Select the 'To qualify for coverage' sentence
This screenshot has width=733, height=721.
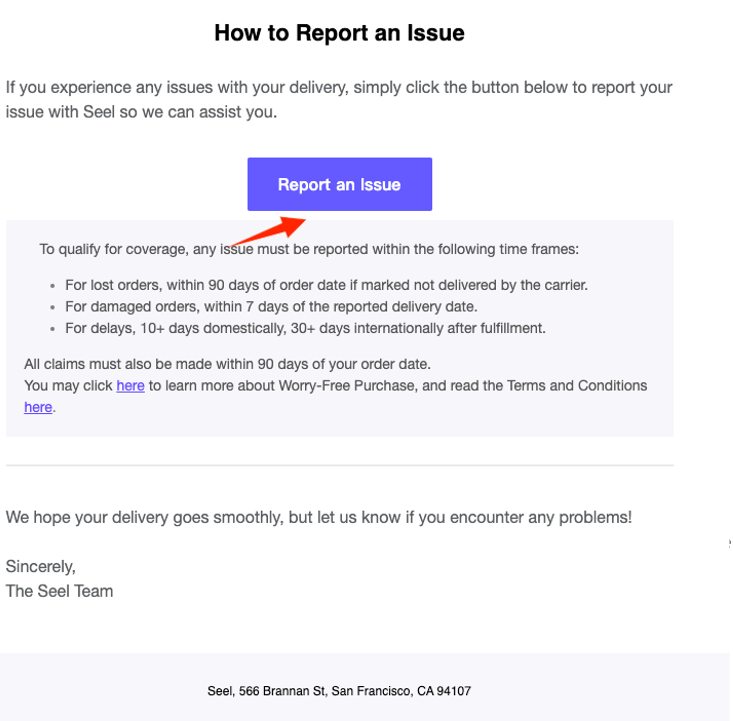(309, 249)
